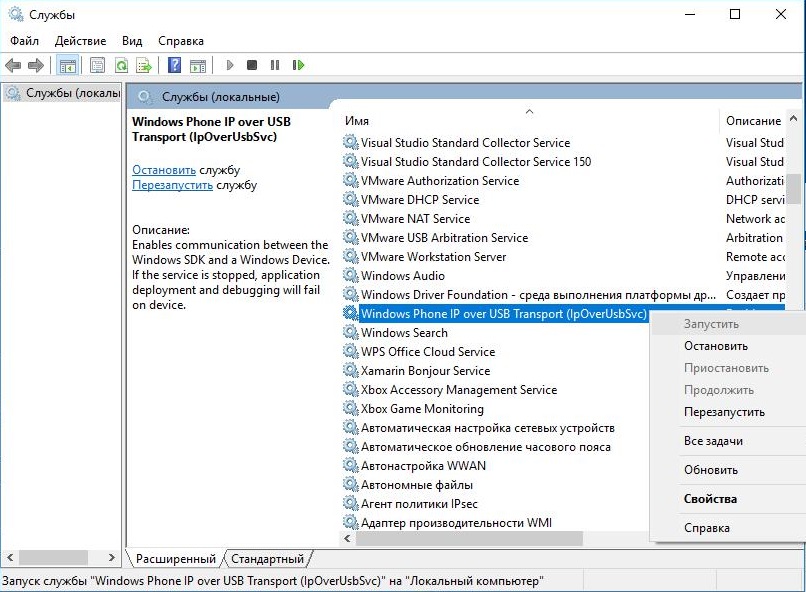Image resolution: width=806 pixels, height=592 pixels.
Task: Click the toolbar Forward arrow
Action: click(35, 65)
